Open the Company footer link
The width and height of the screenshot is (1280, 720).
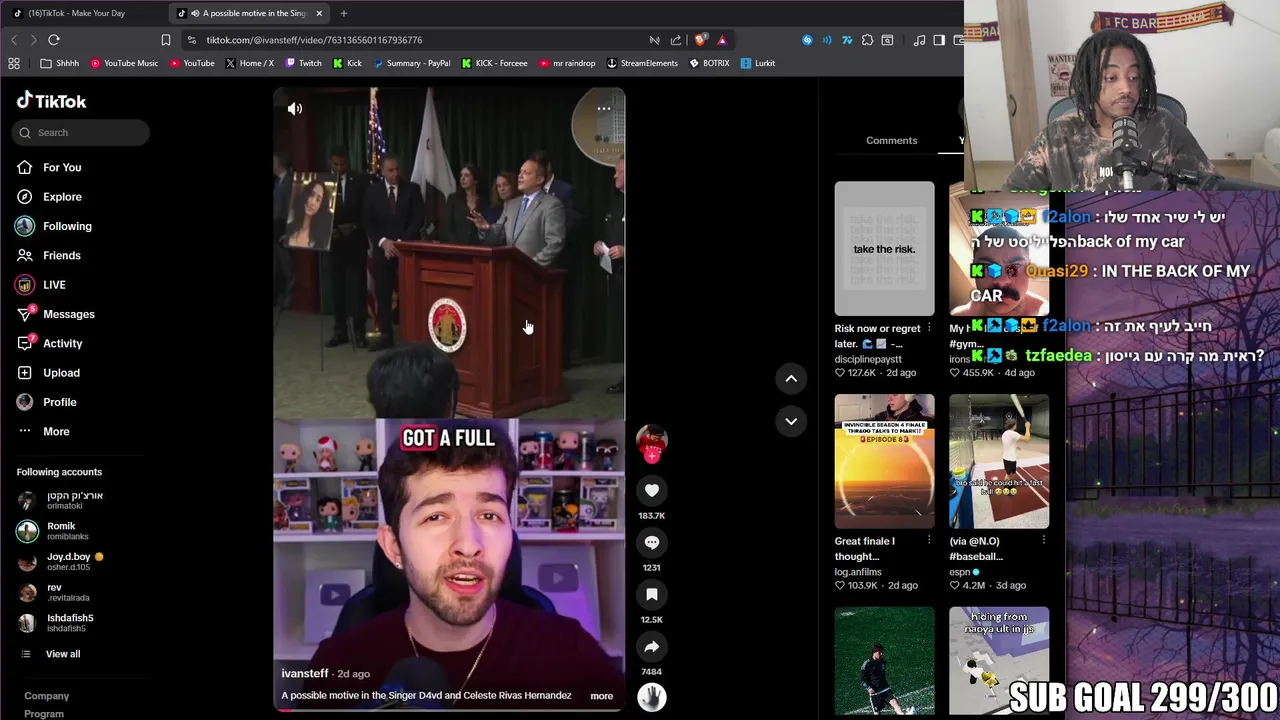point(47,696)
